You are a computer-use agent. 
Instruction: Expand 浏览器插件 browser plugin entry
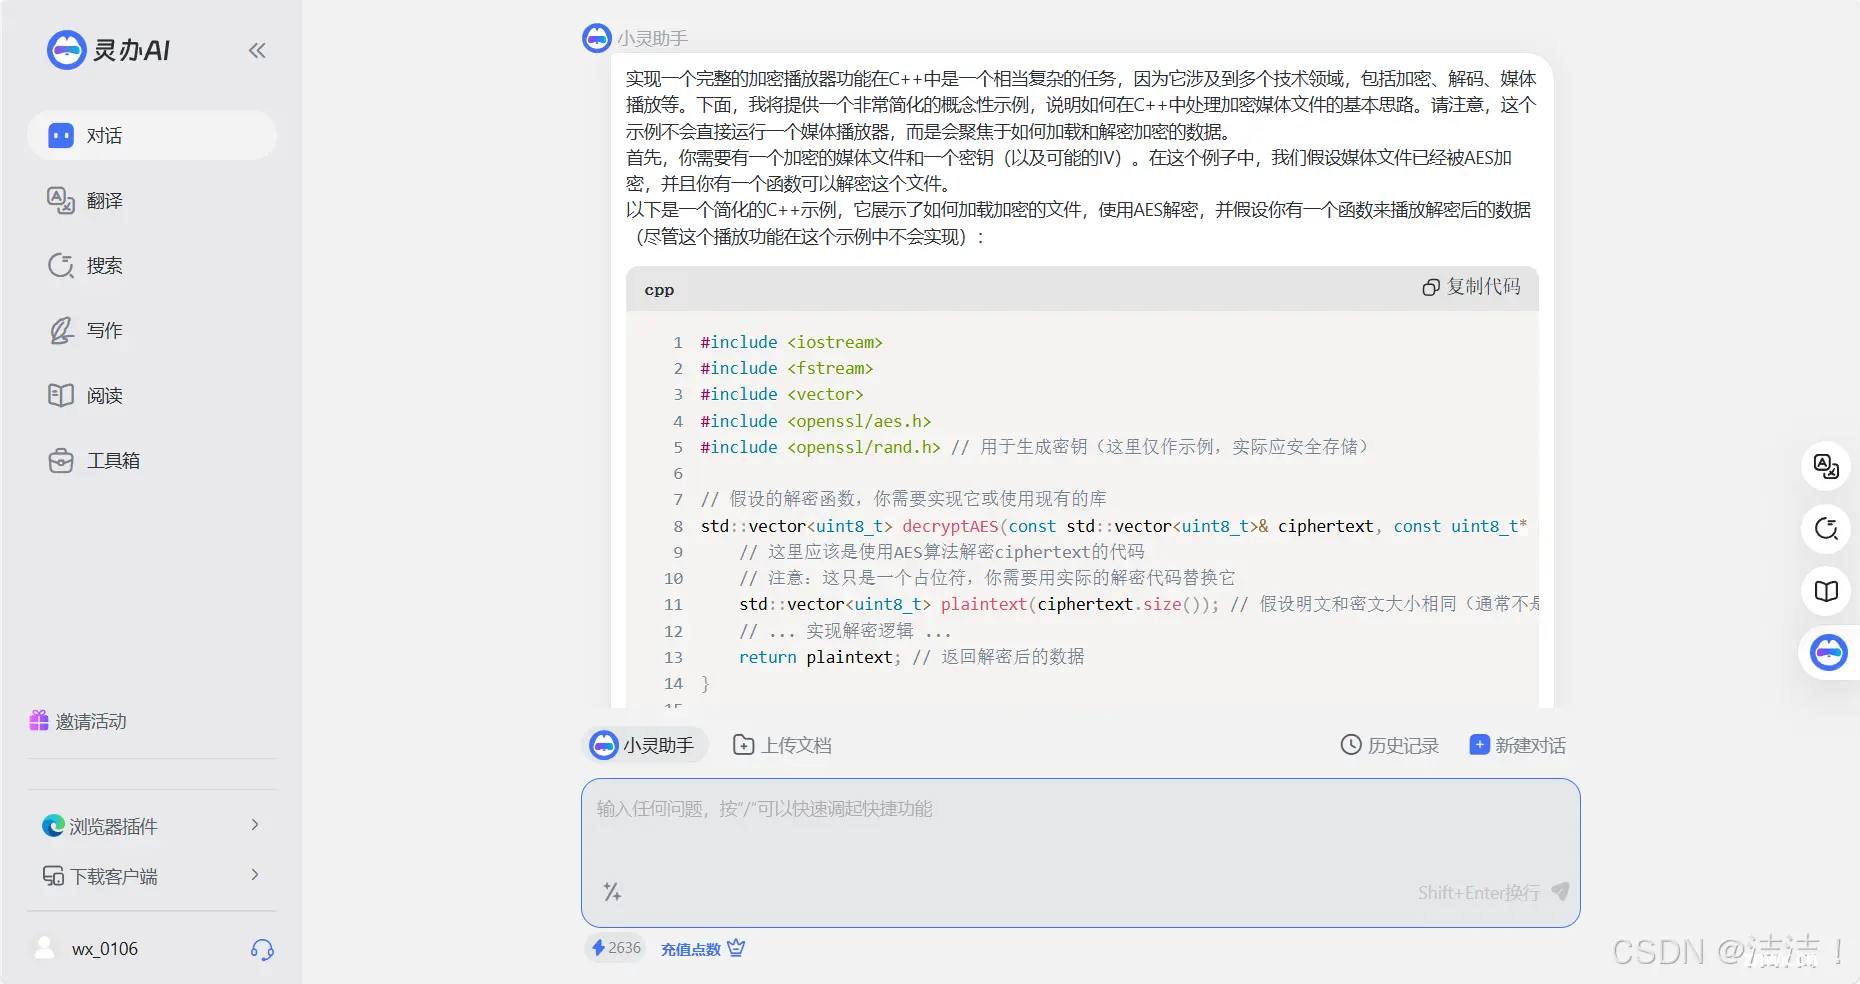pos(152,825)
